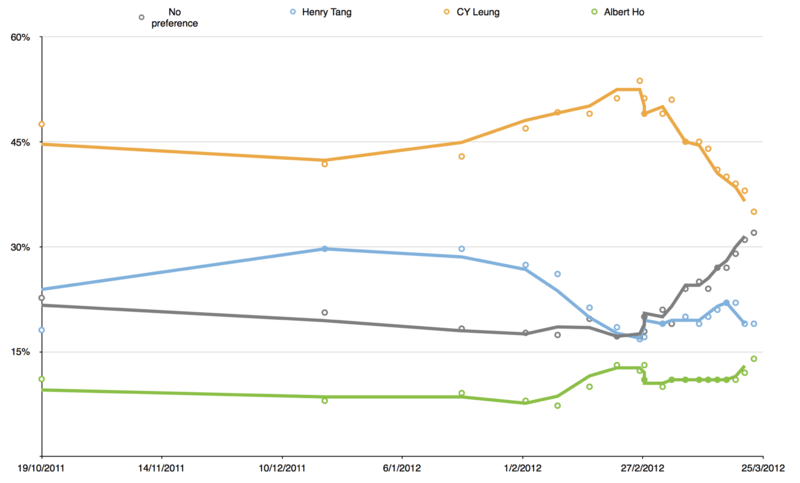Click the 27/2/2012 date label

[x=641, y=467]
